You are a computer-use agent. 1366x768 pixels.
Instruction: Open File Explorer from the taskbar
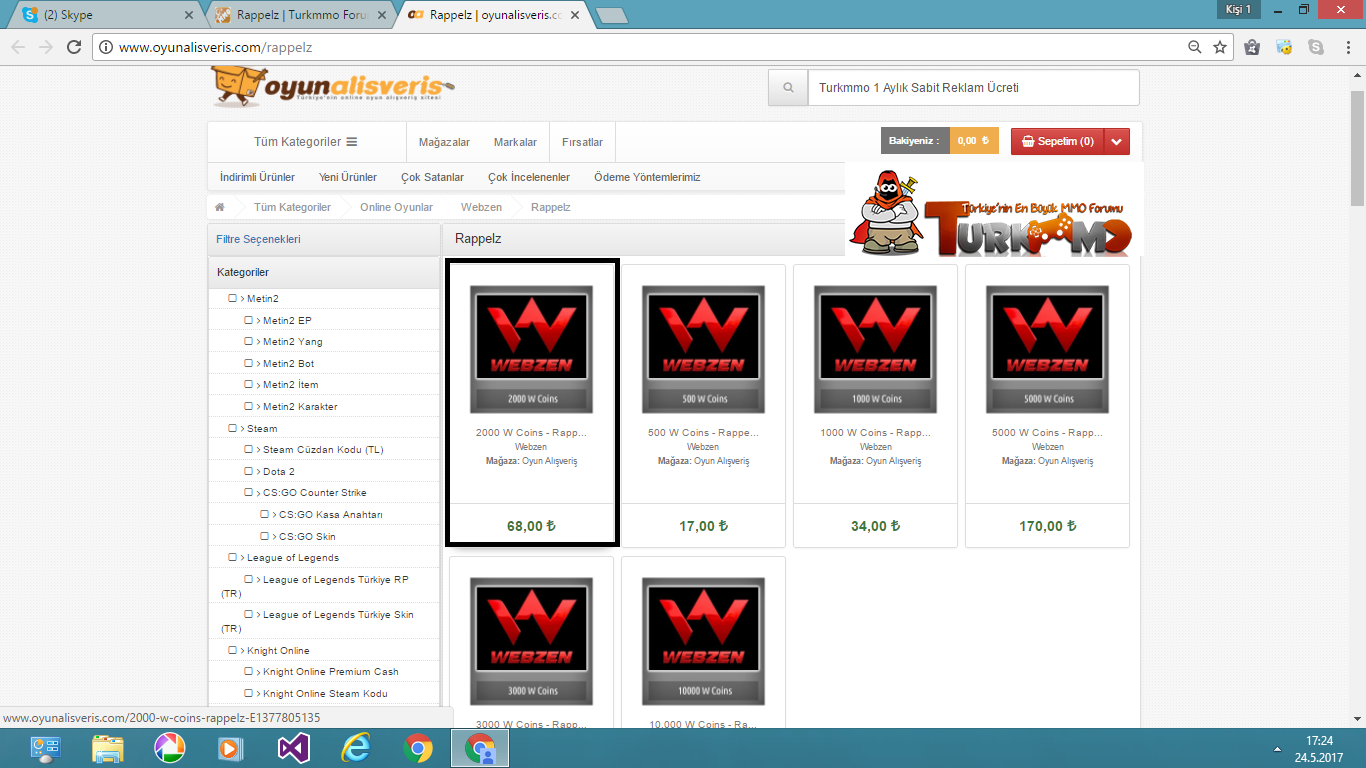coord(107,748)
